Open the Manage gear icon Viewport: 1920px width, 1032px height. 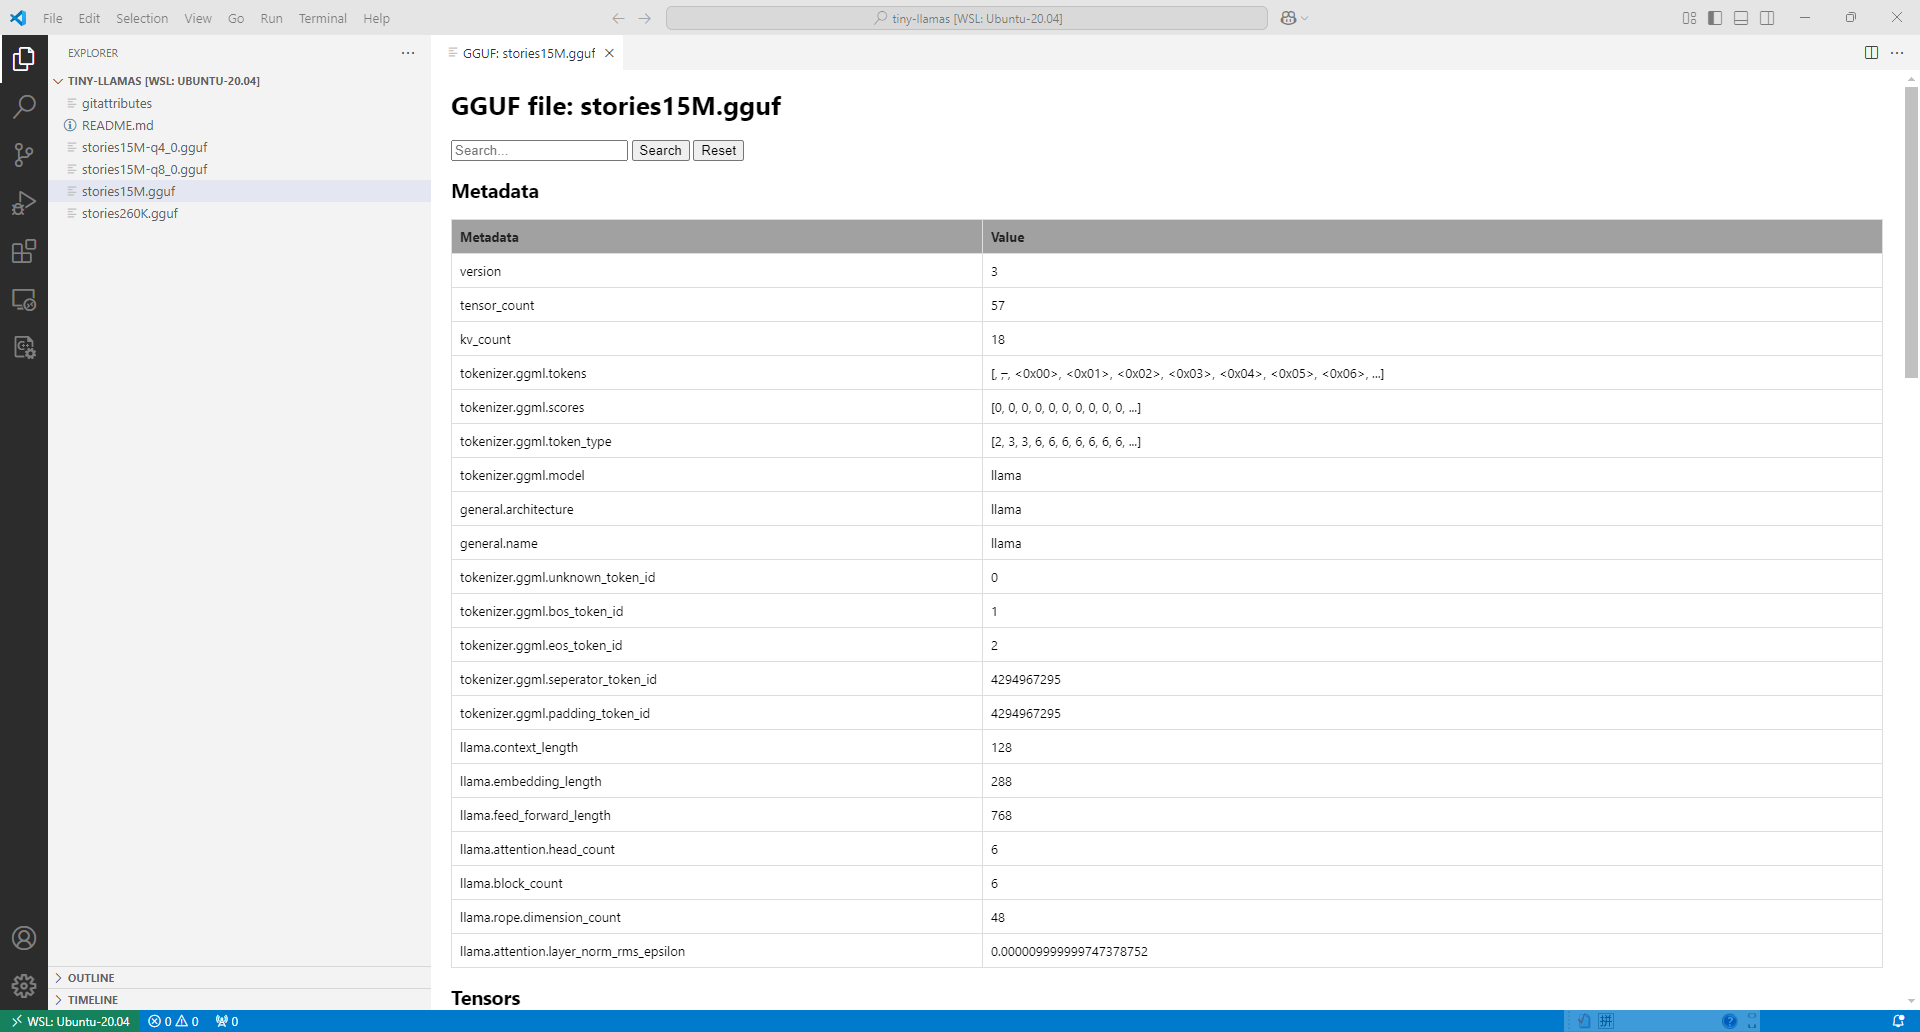[x=24, y=986]
